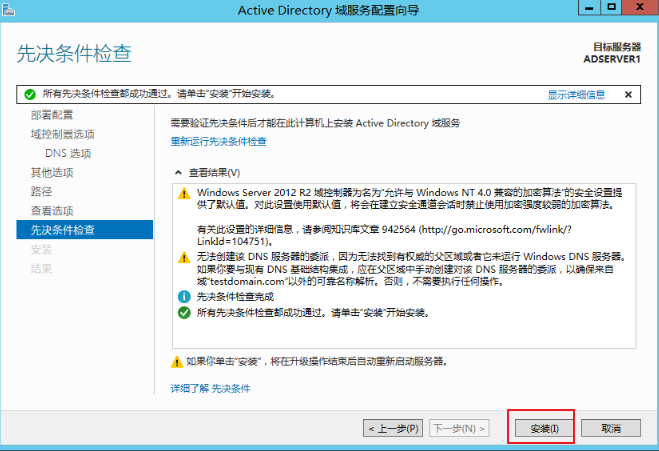The image size is (659, 451).
Task: Click the 安装 step in sidebar
Action: pyautogui.click(x=41, y=249)
